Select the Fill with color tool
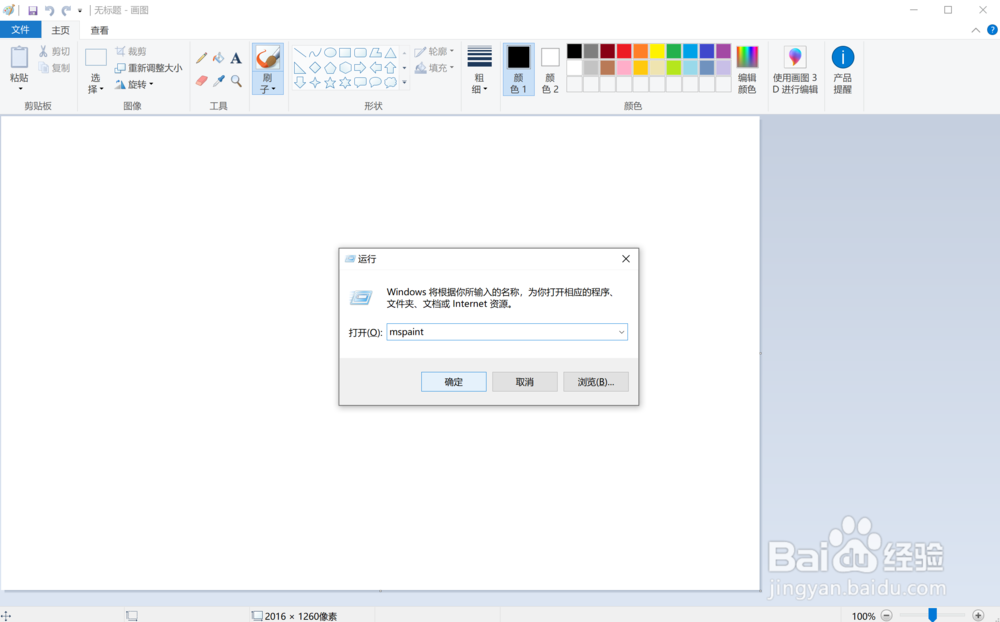The height and width of the screenshot is (622, 1000). click(217, 58)
